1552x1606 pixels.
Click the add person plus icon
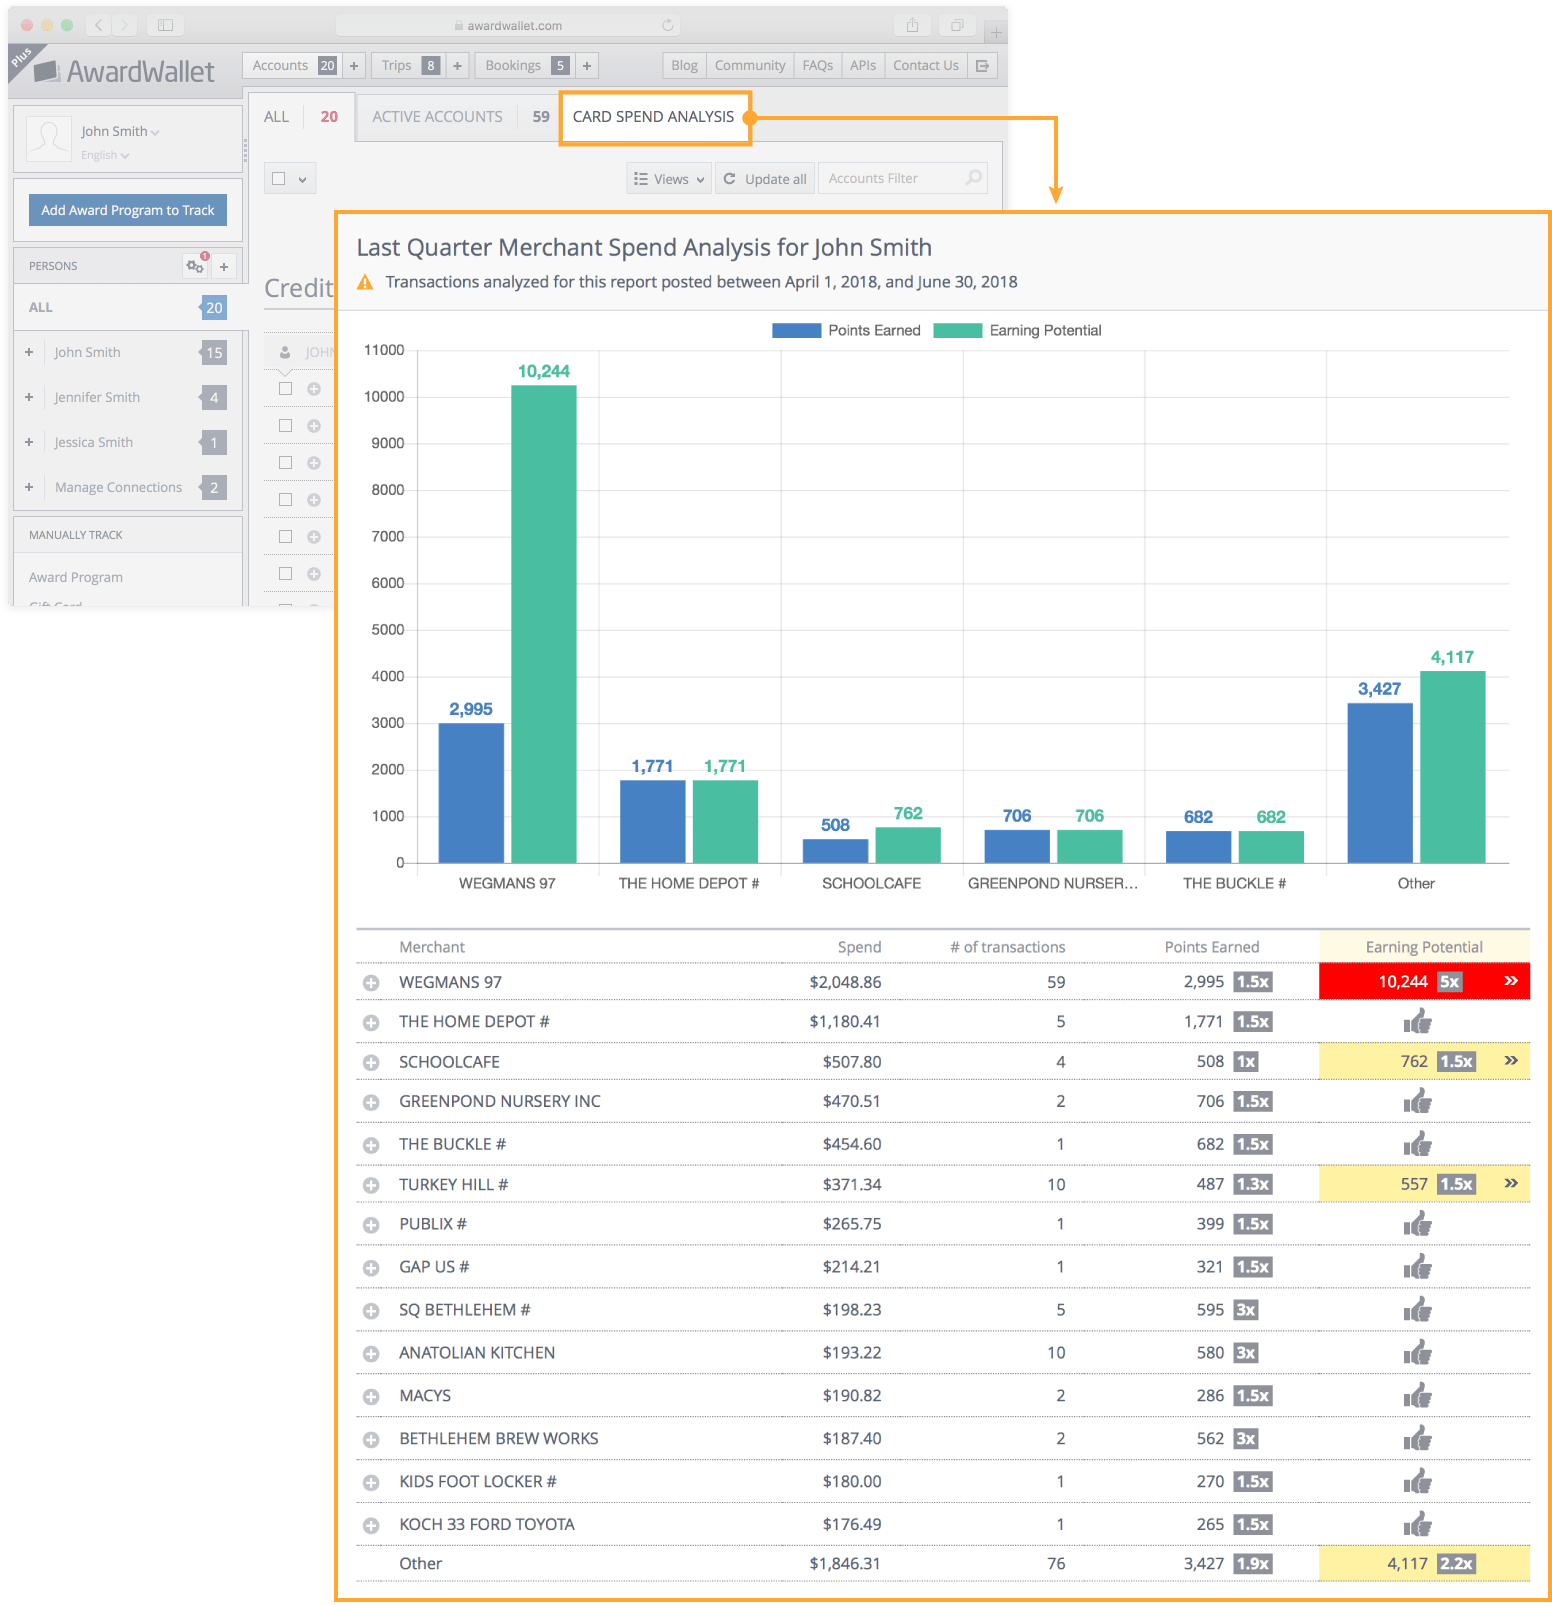[x=224, y=267]
